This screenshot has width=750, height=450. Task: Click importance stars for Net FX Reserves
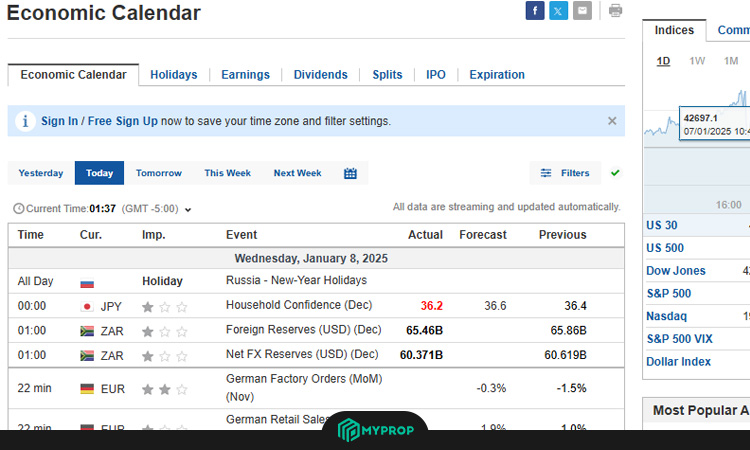[165, 356]
